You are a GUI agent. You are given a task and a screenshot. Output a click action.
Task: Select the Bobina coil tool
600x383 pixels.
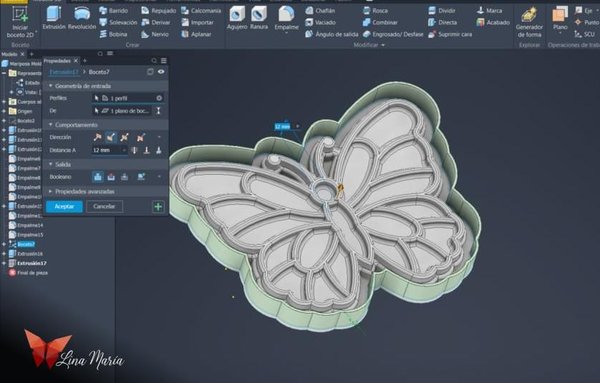pyautogui.click(x=113, y=34)
